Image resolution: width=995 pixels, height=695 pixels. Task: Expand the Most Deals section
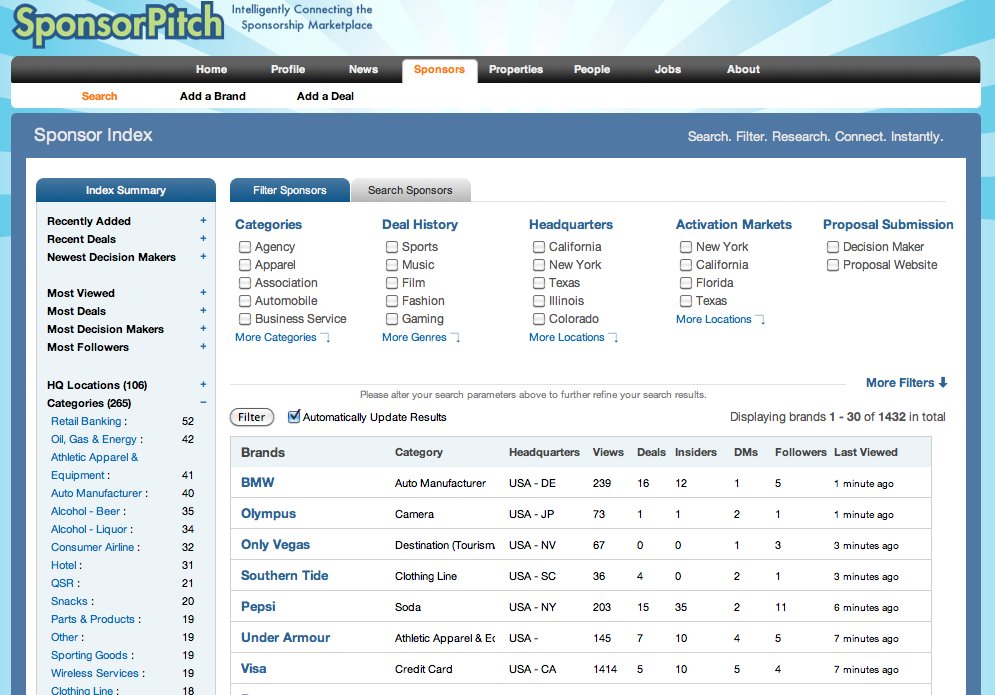203,310
